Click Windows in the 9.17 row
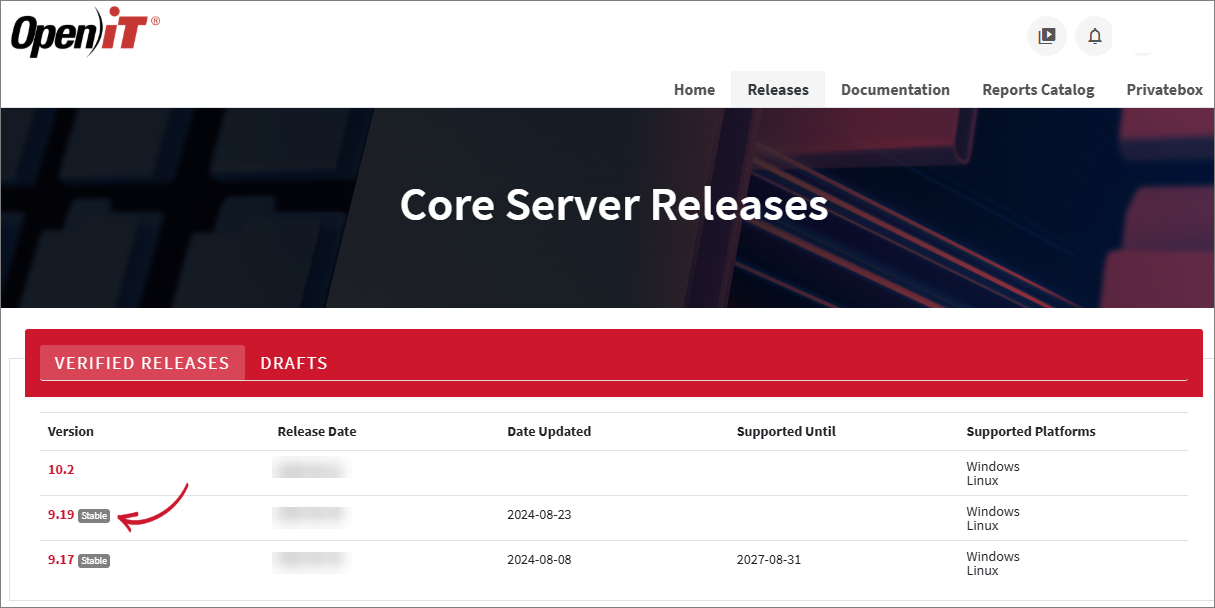Screen dimensions: 1215x608 coord(993,557)
